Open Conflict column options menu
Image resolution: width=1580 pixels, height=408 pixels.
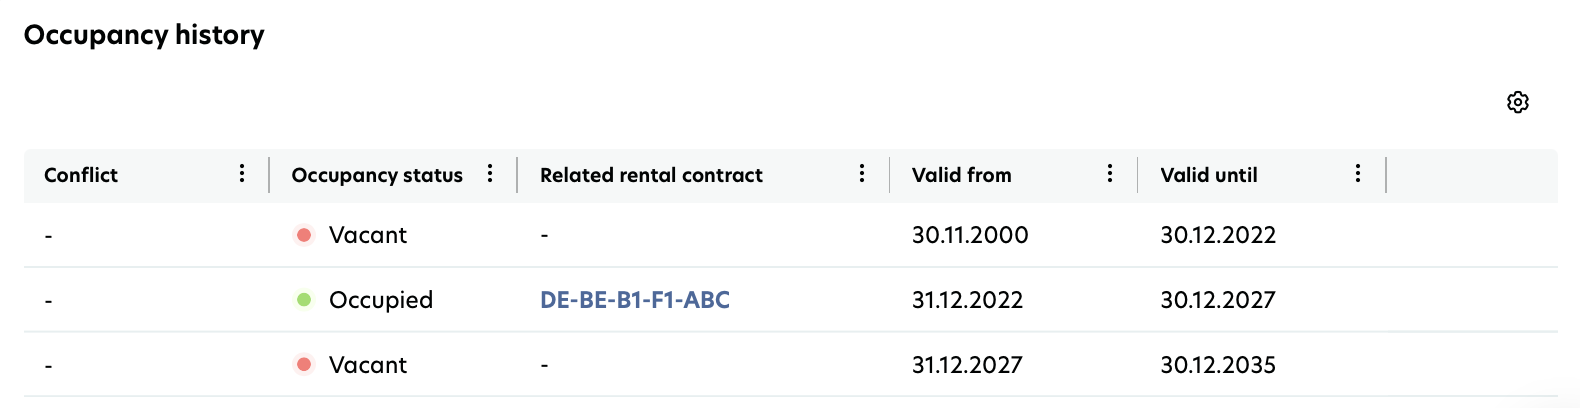coord(242,174)
